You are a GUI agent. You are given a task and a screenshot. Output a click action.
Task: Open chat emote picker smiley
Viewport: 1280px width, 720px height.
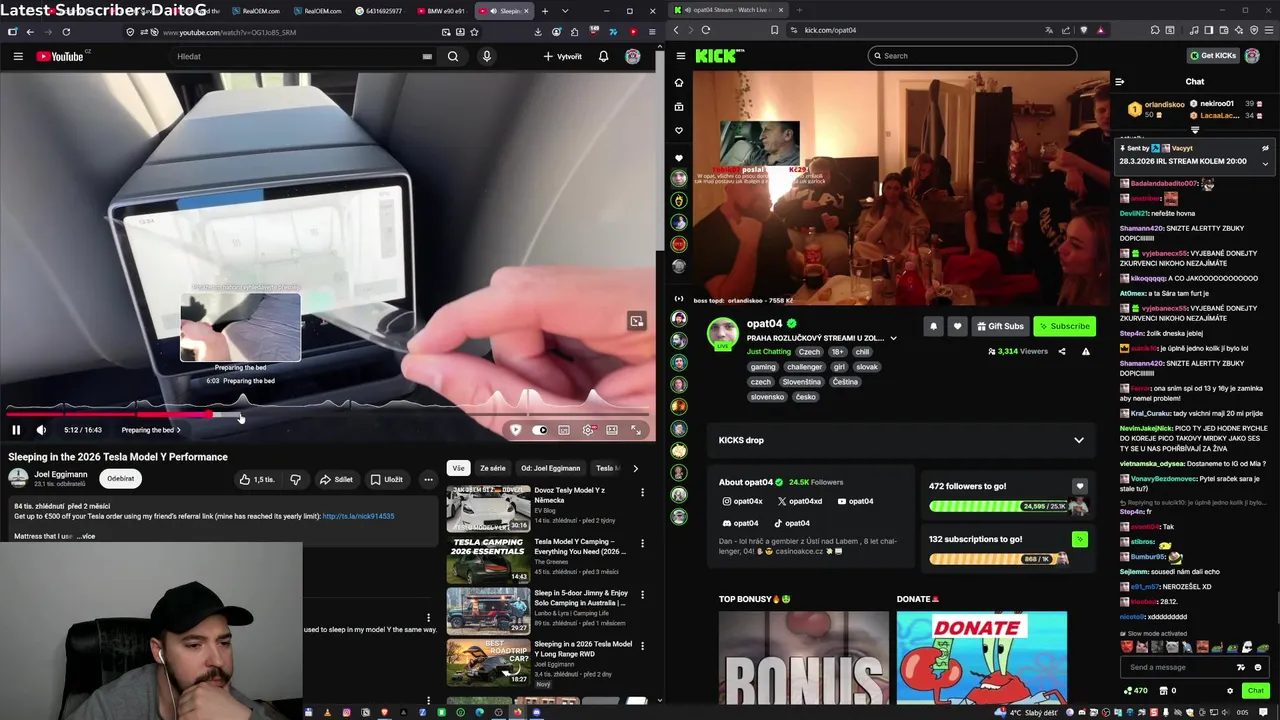(1258, 667)
